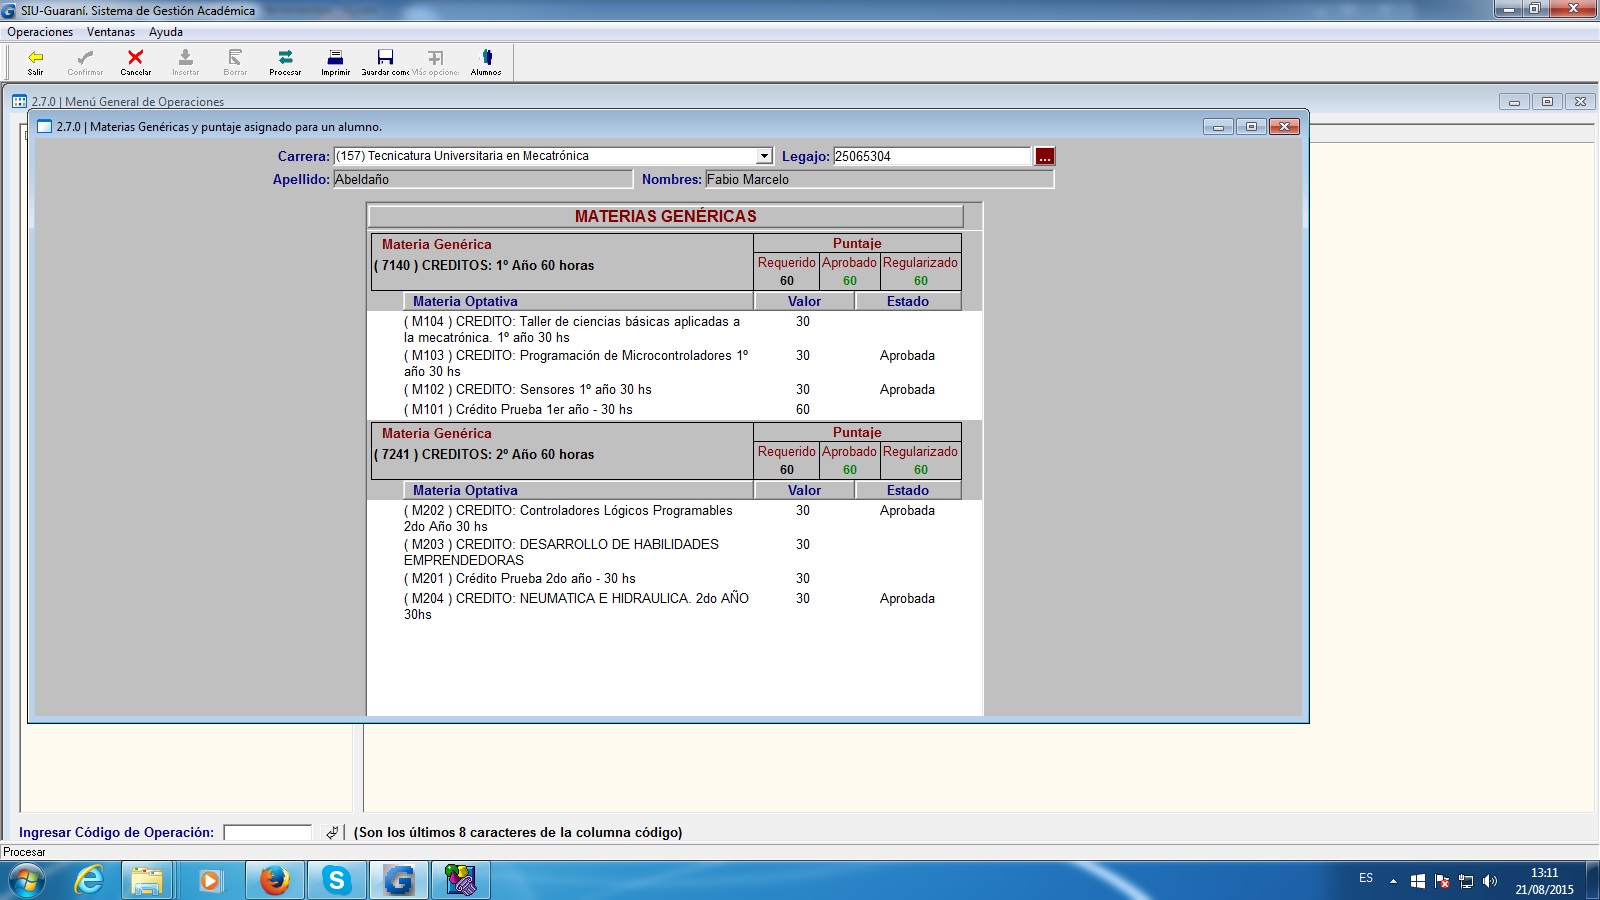
Task: Click the Más opciones toolbar icon
Action: [x=436, y=62]
